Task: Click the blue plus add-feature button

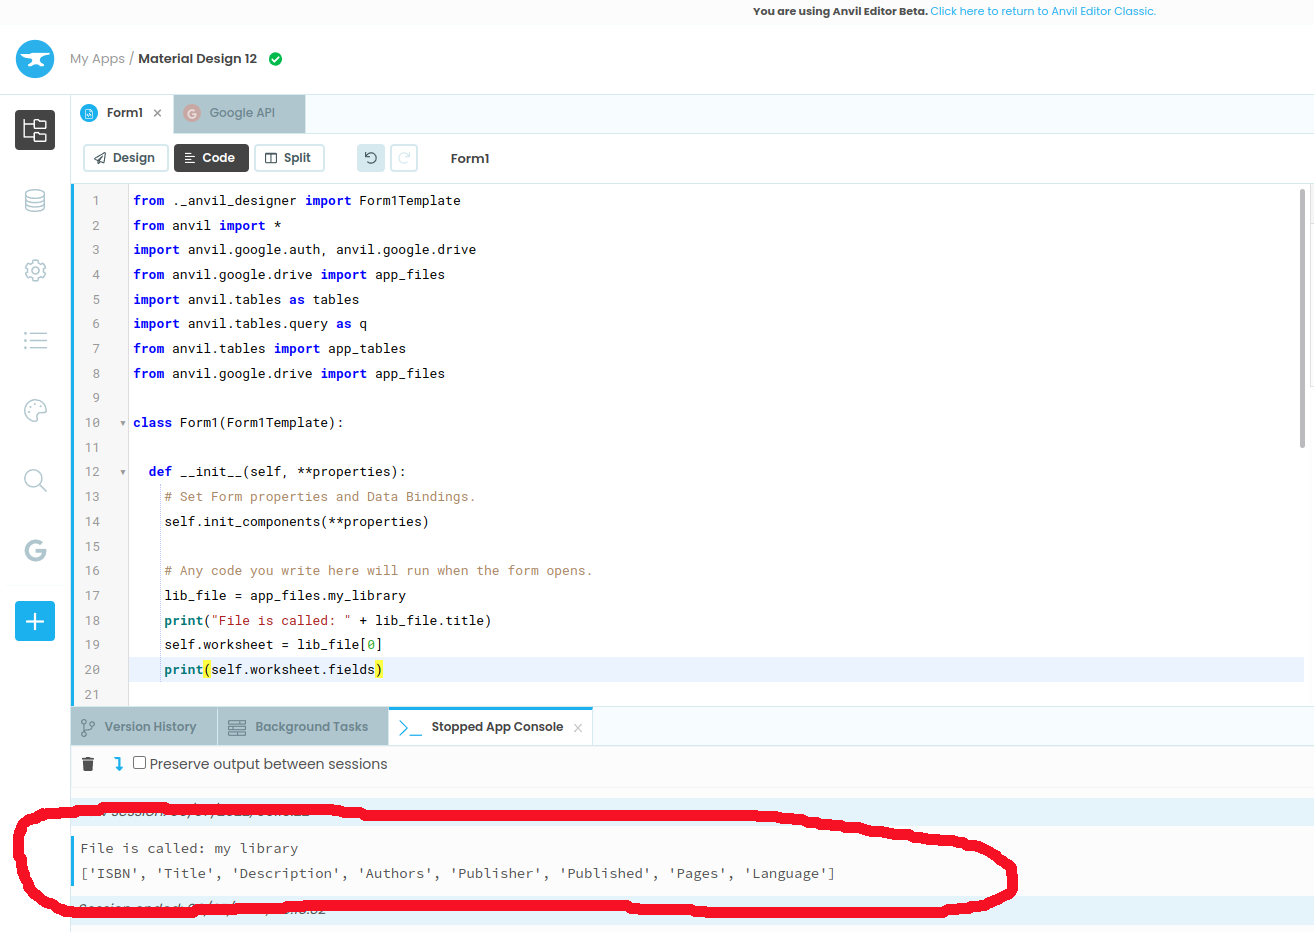Action: tap(35, 621)
